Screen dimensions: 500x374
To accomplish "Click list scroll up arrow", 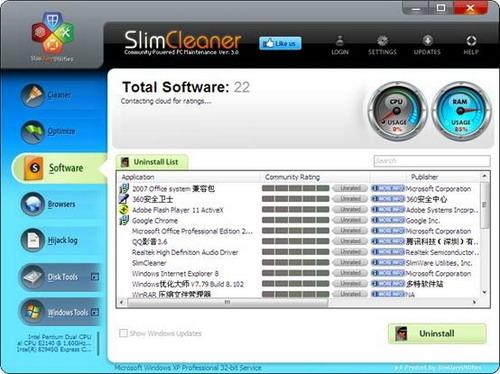I will tap(485, 176).
